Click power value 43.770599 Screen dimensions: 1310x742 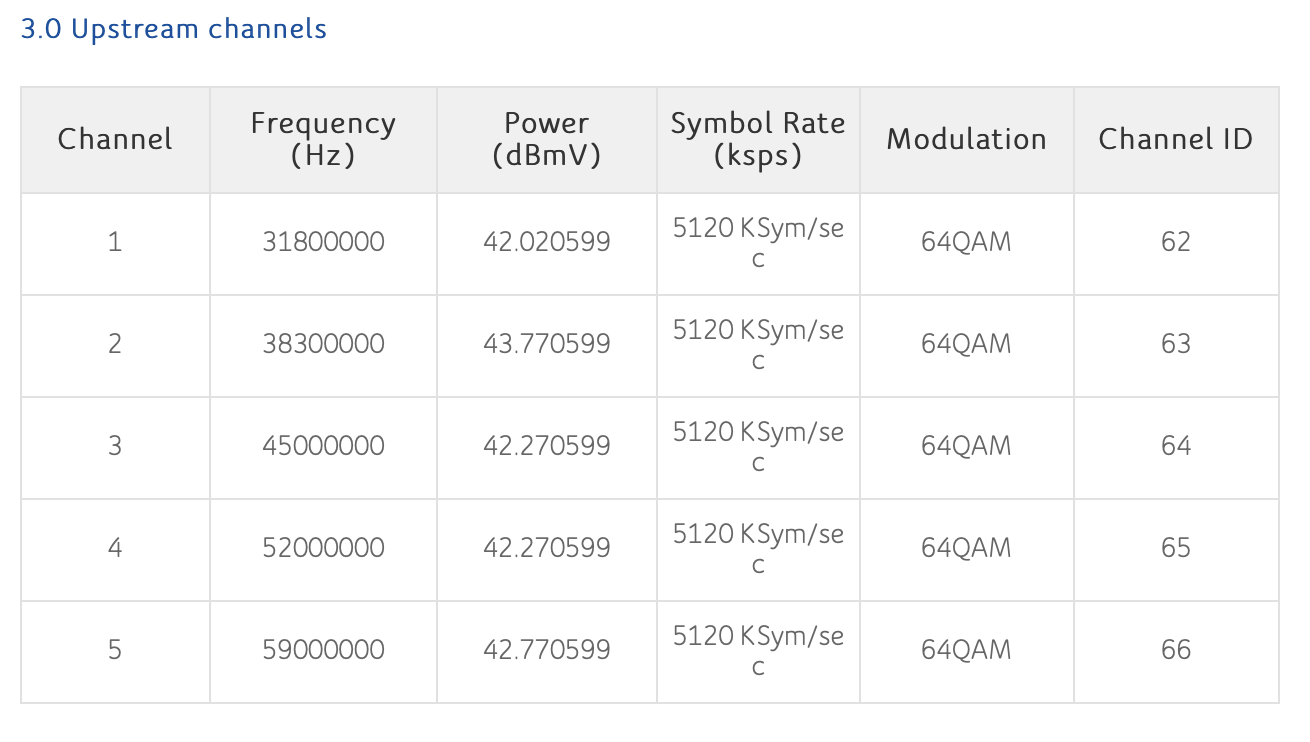coord(546,344)
